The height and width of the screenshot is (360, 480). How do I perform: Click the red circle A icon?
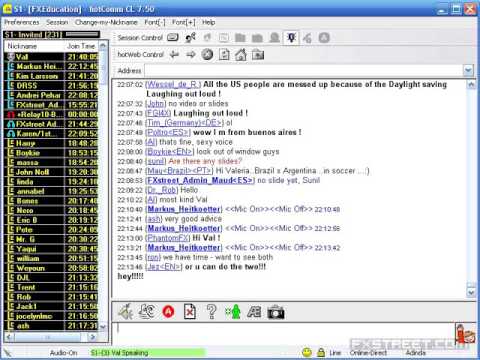click(168, 312)
